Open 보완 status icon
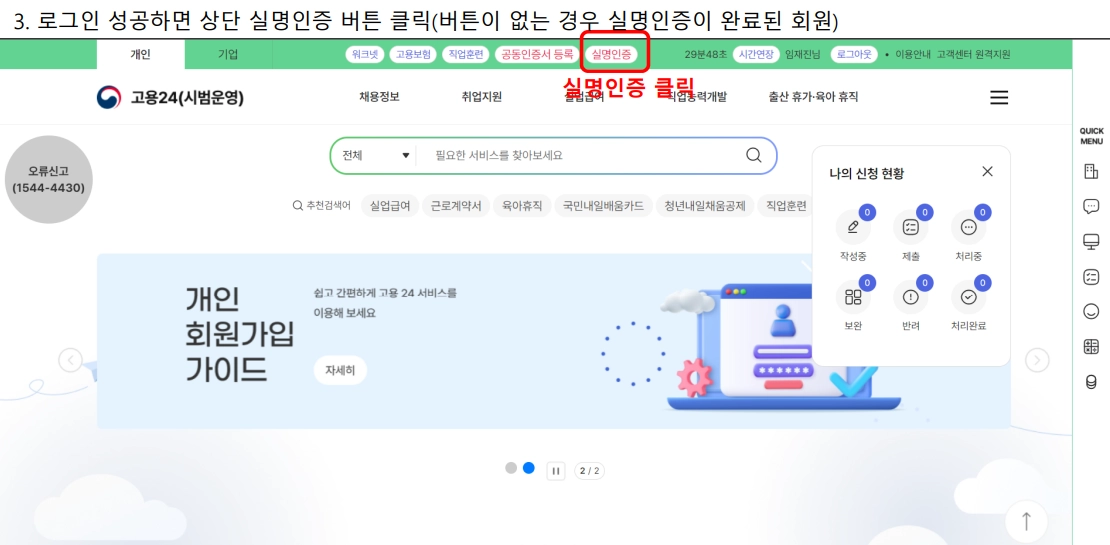The width and height of the screenshot is (1110, 545). (853, 297)
